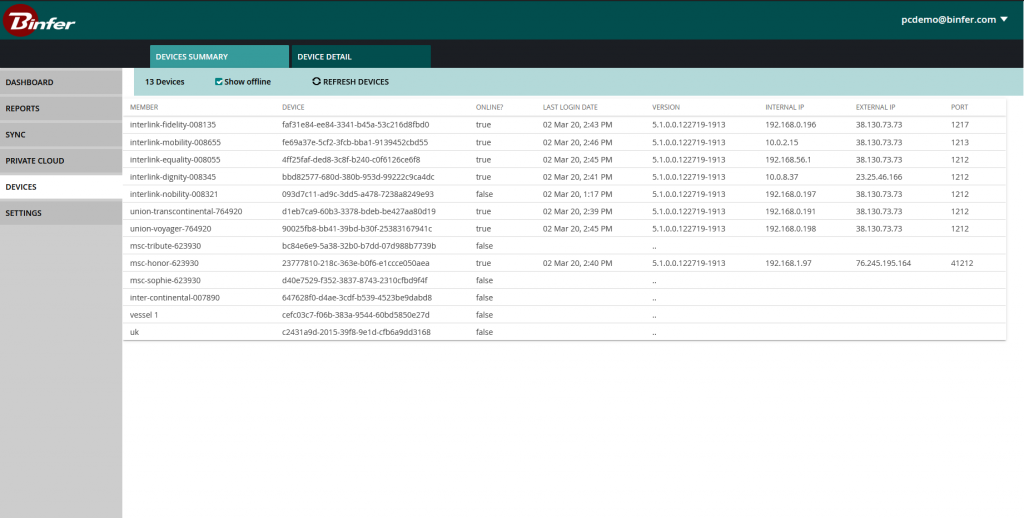Select member interlink-dignity-008345
The height and width of the screenshot is (518, 1024).
click(173, 177)
